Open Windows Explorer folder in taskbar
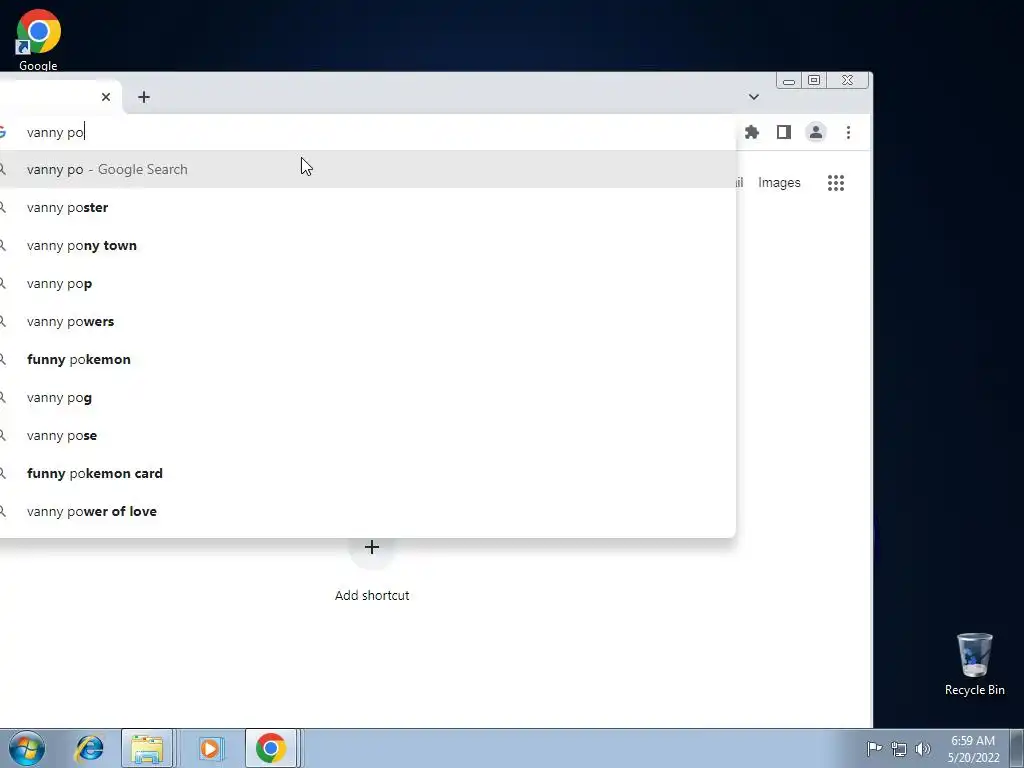 147,748
